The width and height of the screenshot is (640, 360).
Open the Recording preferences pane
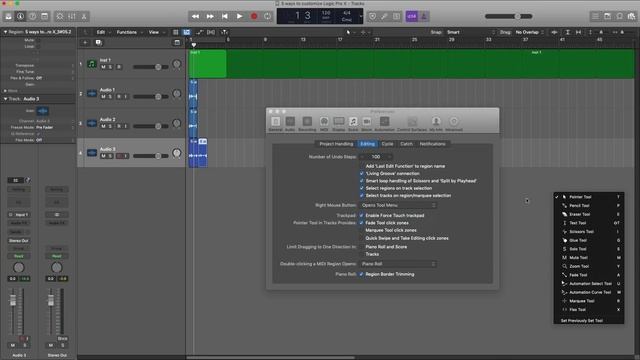307,123
